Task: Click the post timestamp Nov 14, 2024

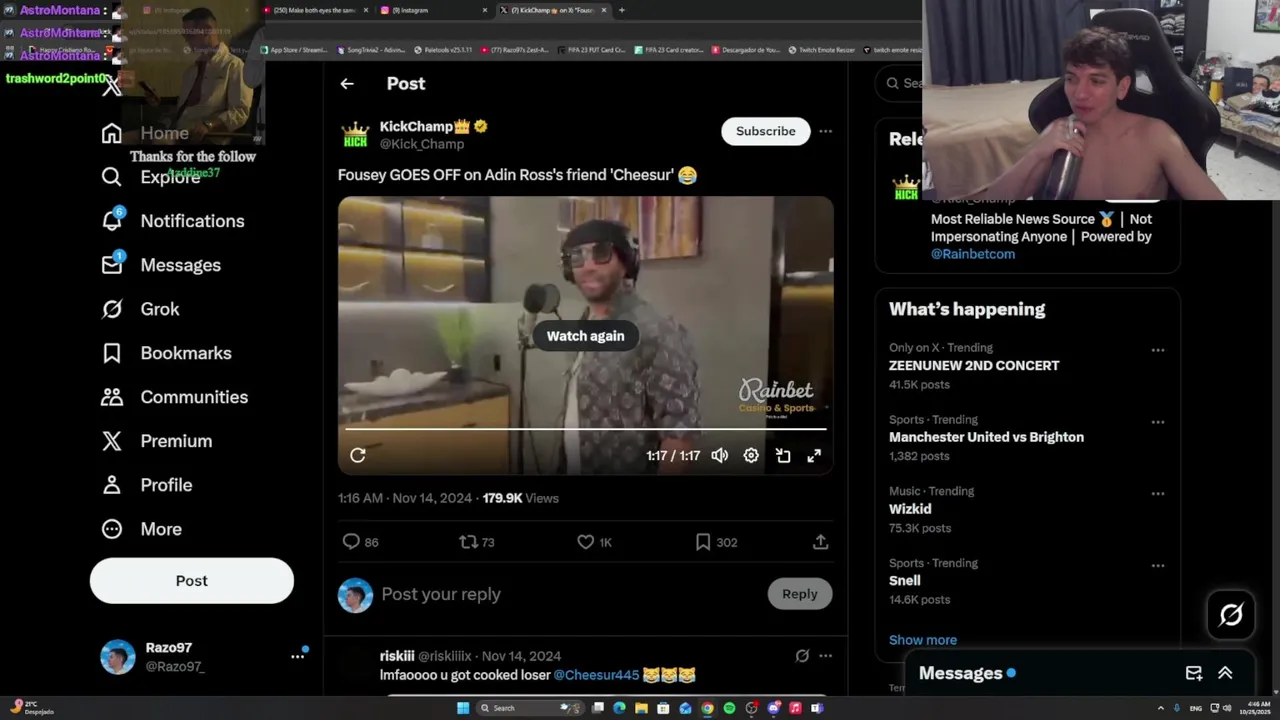Action: point(432,498)
